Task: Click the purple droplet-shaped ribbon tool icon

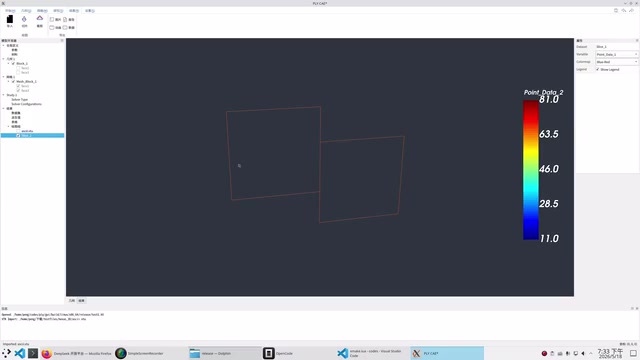Action: 24,19
